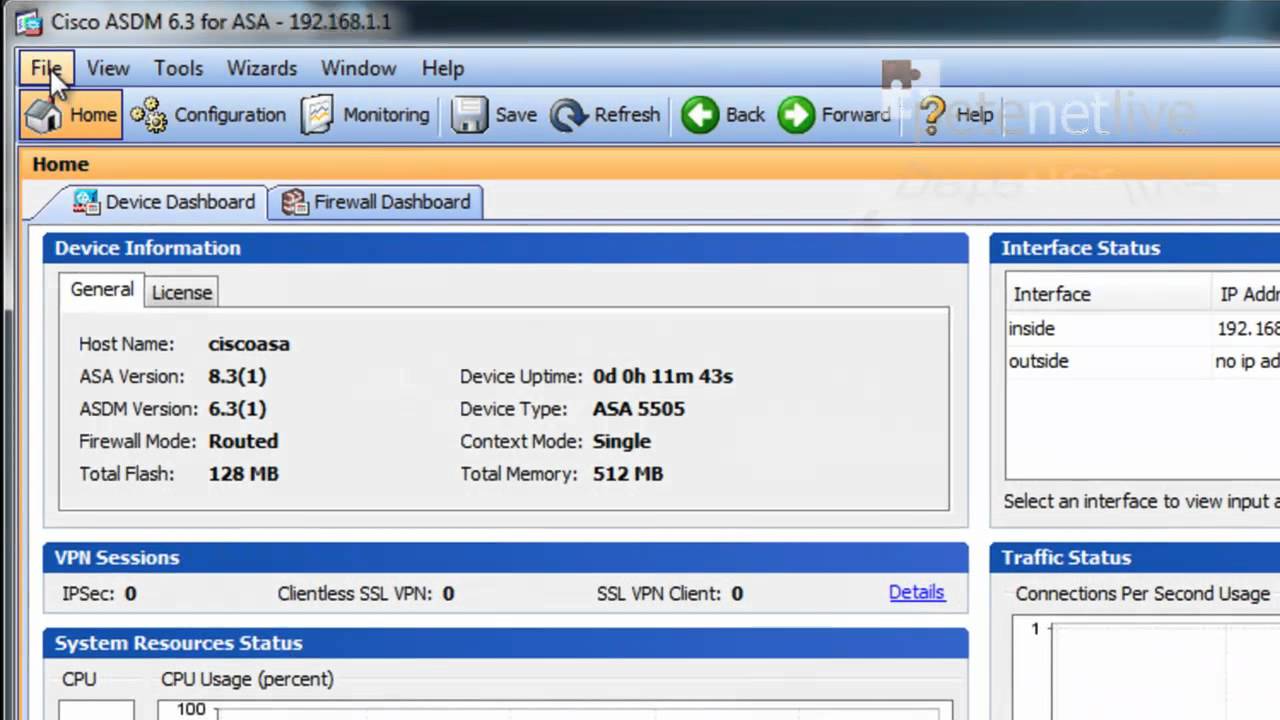Click the Device Uptime value
This screenshot has width=1280, height=720.
tap(663, 377)
